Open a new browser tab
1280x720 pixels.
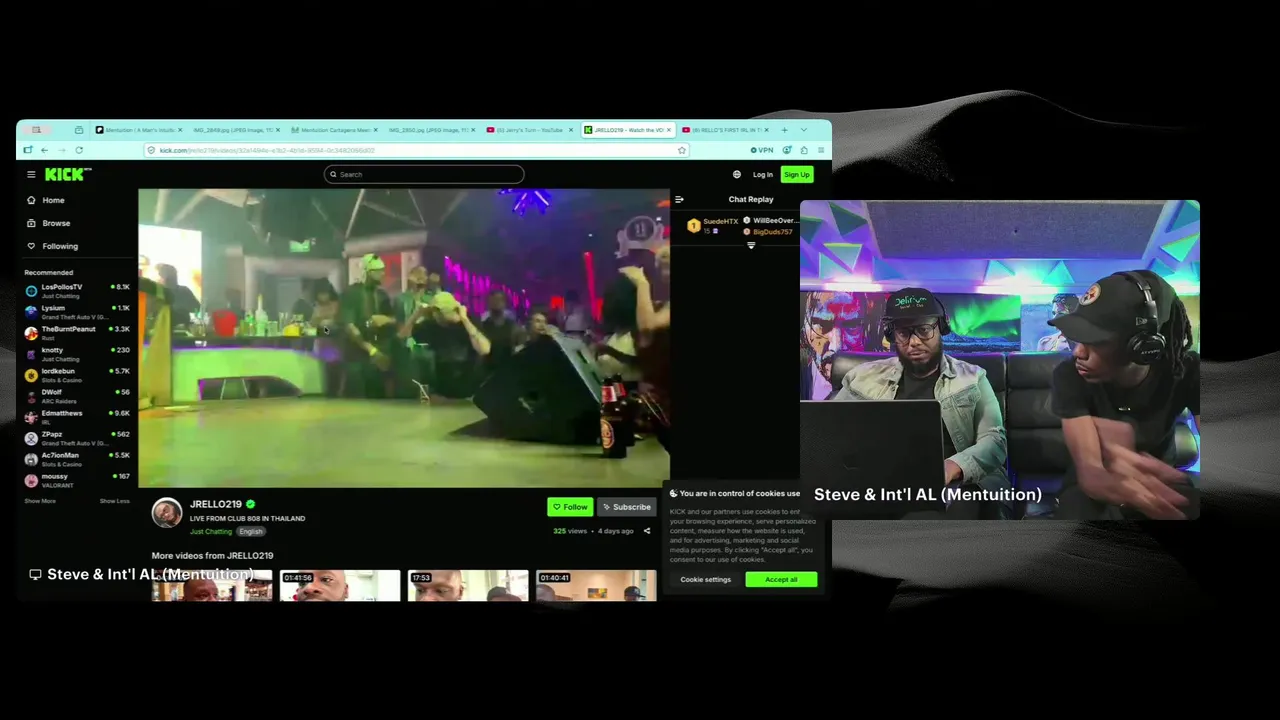(784, 130)
